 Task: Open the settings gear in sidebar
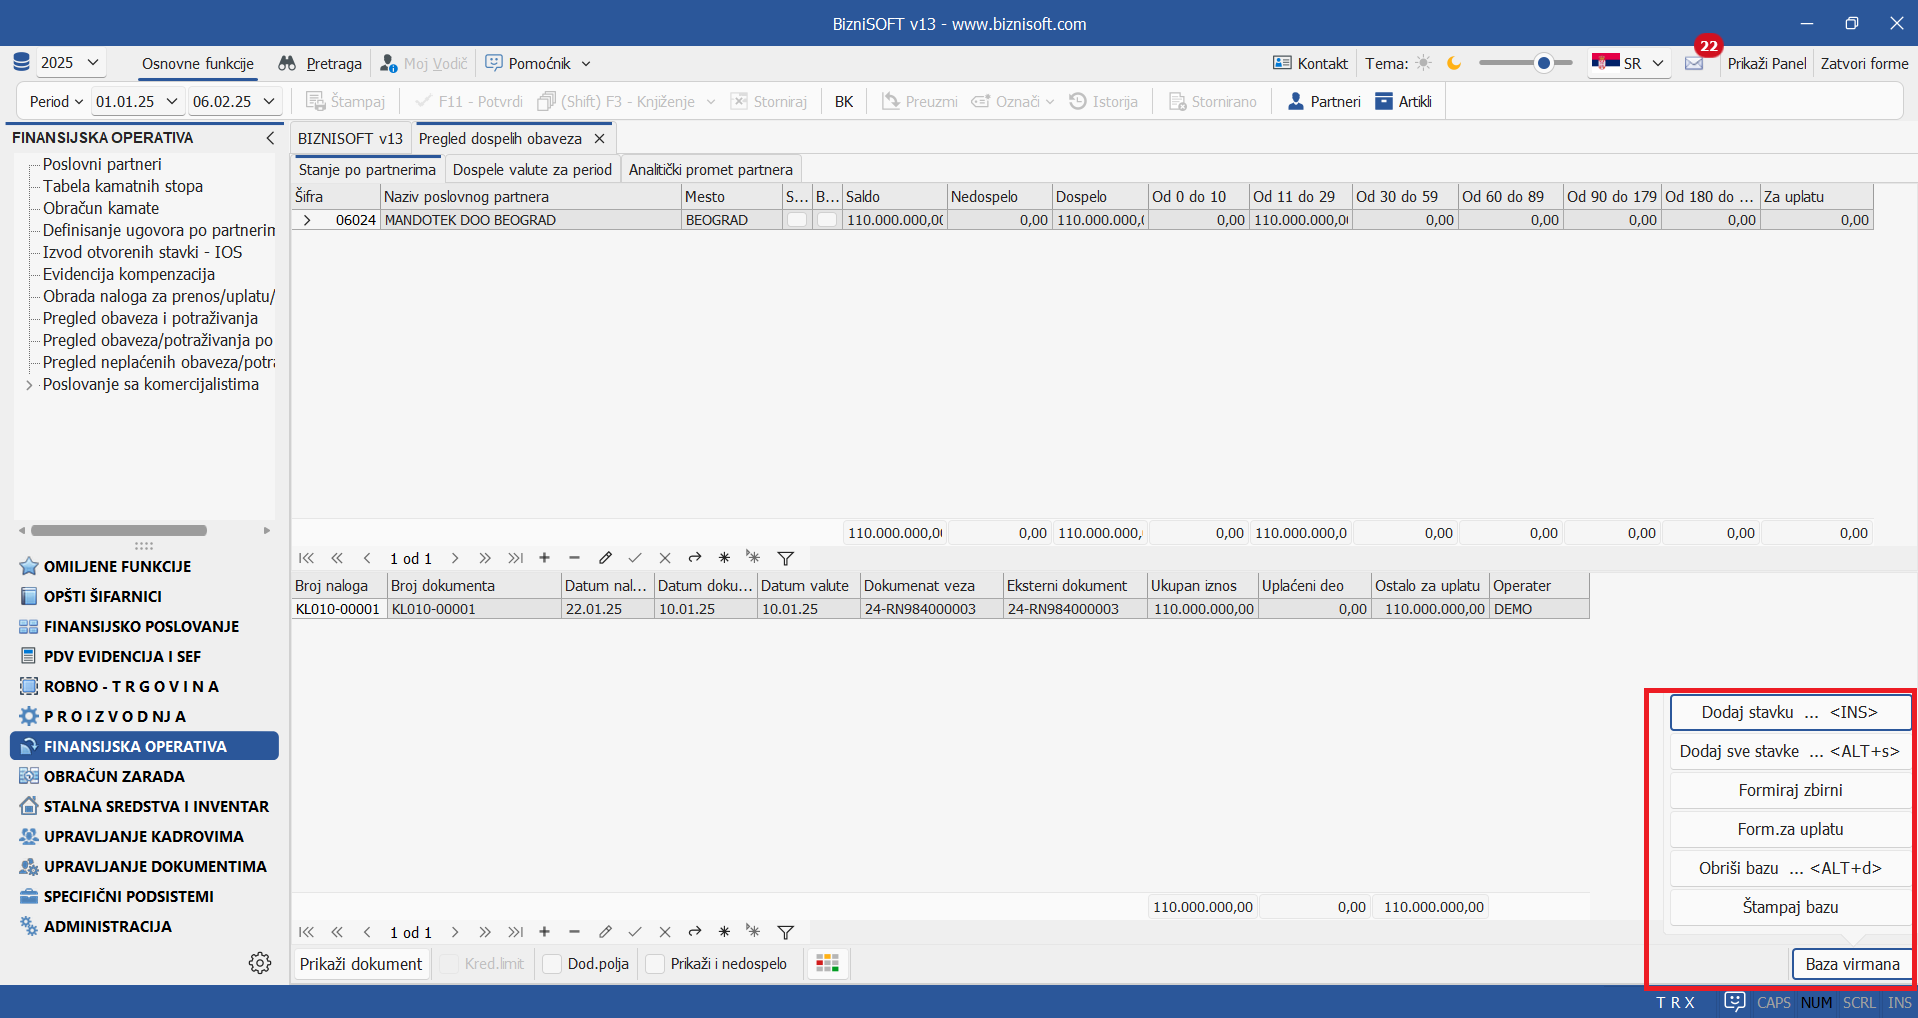(x=260, y=963)
